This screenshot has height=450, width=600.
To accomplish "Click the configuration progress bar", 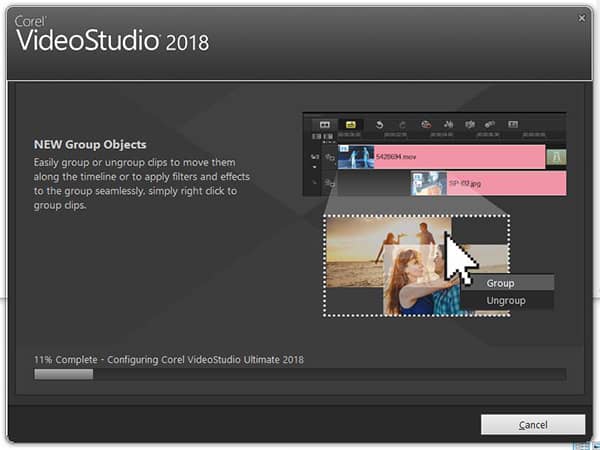I will click(300, 375).
